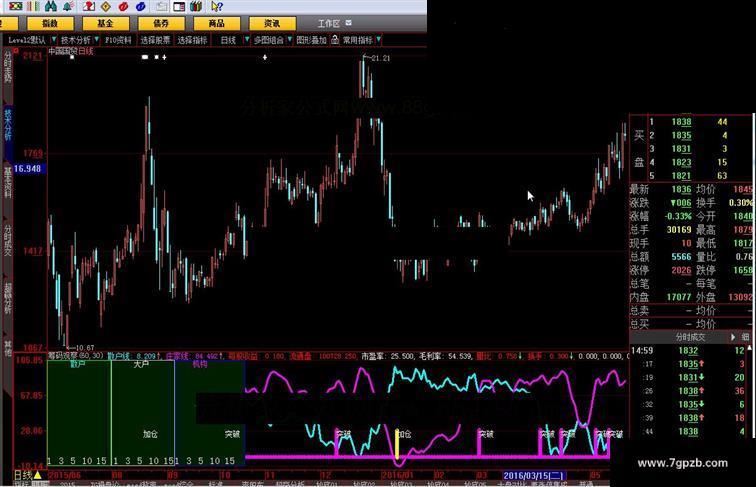Click the 2016/01 month label on timeline
This screenshot has height=487, width=756.
398,475
